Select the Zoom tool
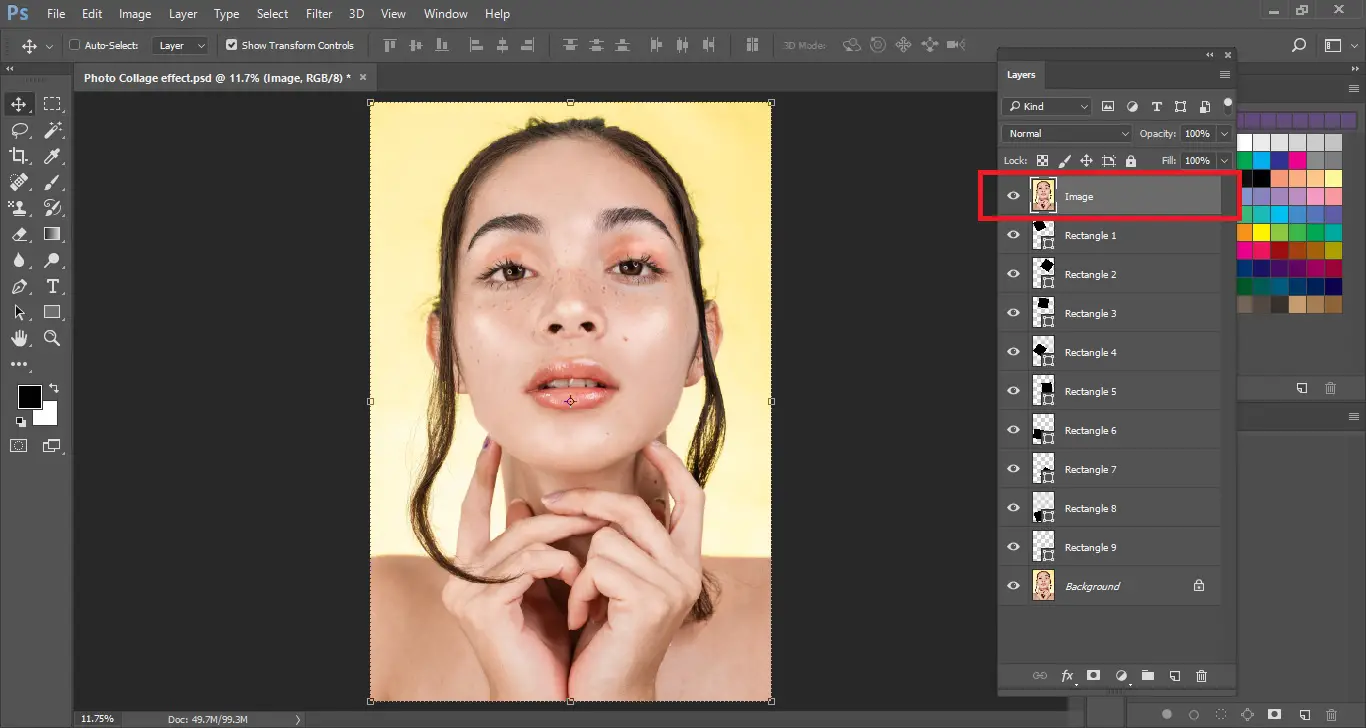This screenshot has height=728, width=1366. (x=53, y=338)
